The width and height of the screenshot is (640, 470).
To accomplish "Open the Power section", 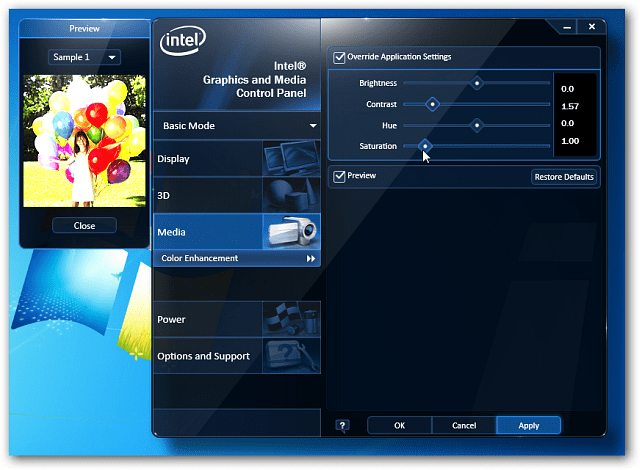I will [x=237, y=319].
